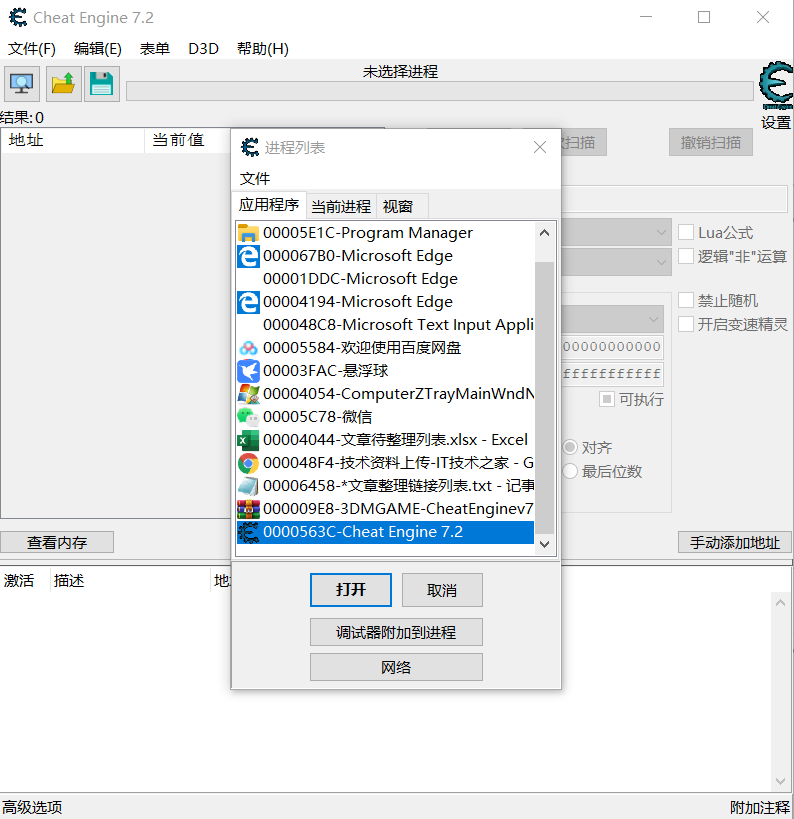This screenshot has height=819, width=794.
Task: Click process list scrollbar down arrow
Action: [544, 544]
